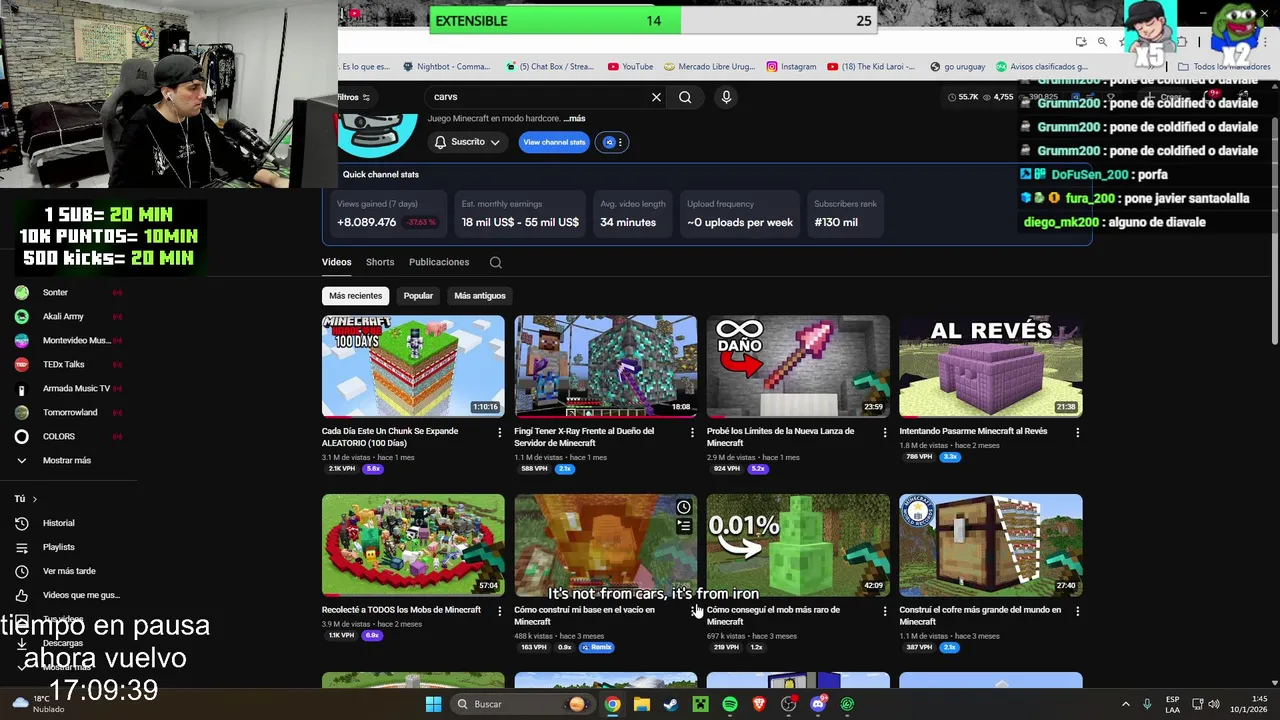The image size is (1280, 720).
Task: Select the 'Popular' sort chip
Action: (418, 296)
